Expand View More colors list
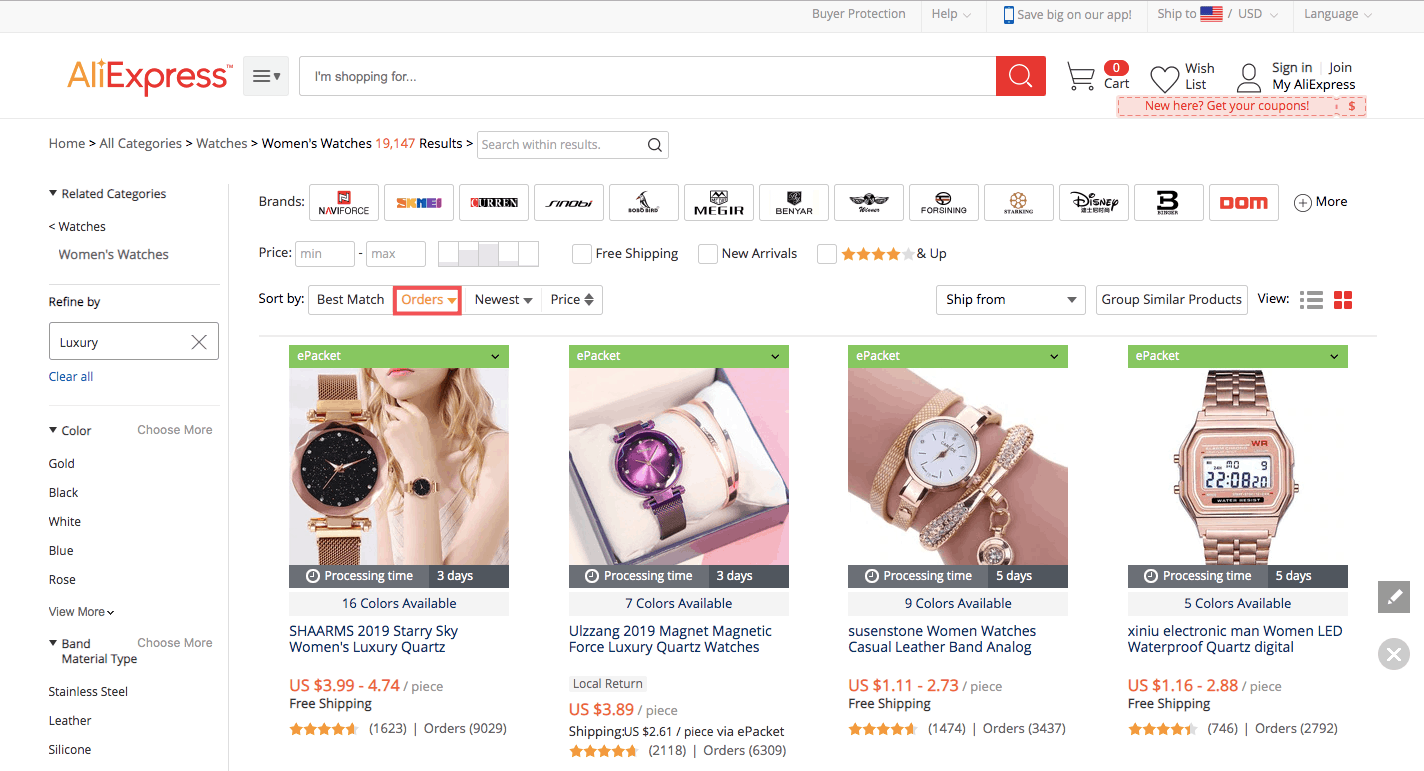 pyautogui.click(x=81, y=612)
